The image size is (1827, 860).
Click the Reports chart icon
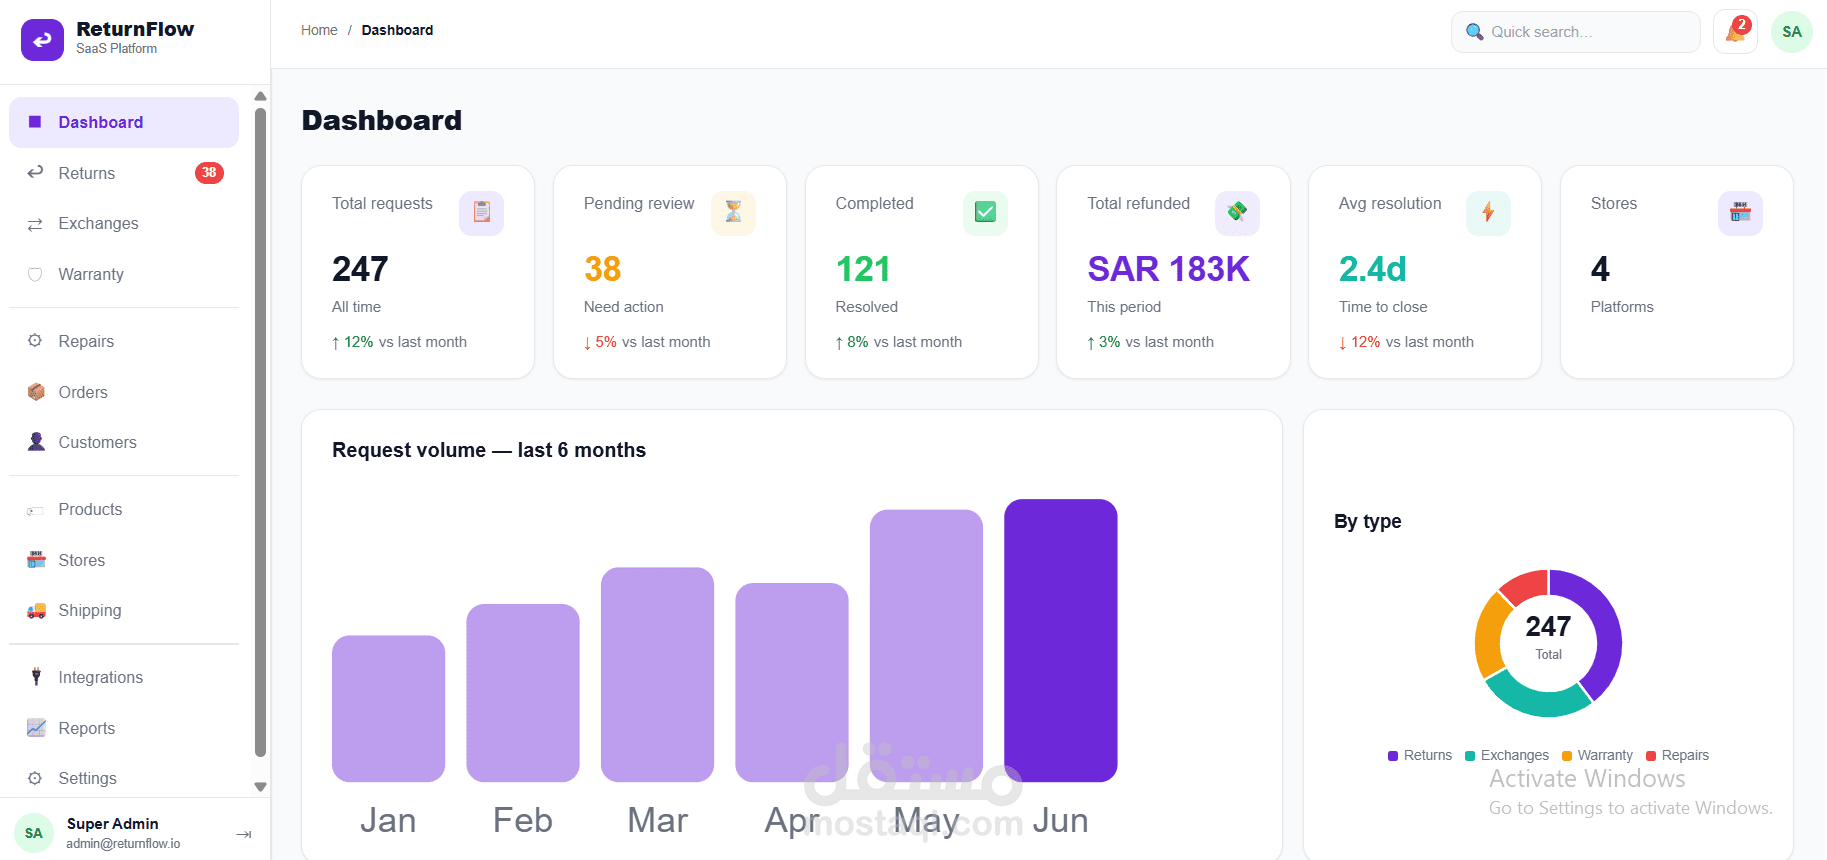coord(36,728)
